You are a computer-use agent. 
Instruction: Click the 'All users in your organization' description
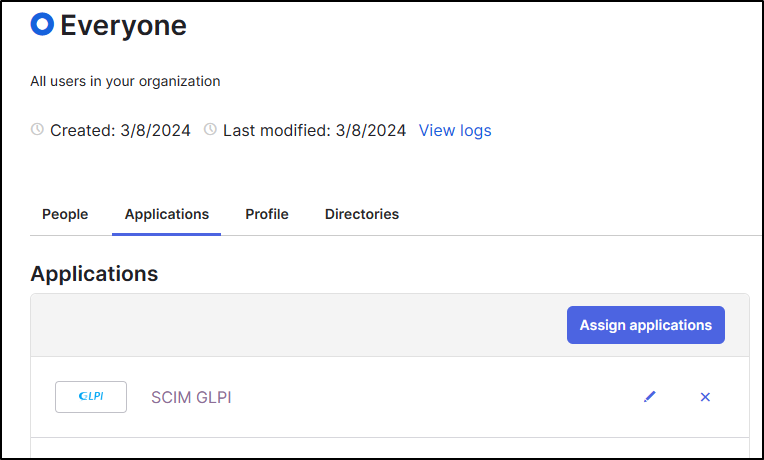(125, 81)
